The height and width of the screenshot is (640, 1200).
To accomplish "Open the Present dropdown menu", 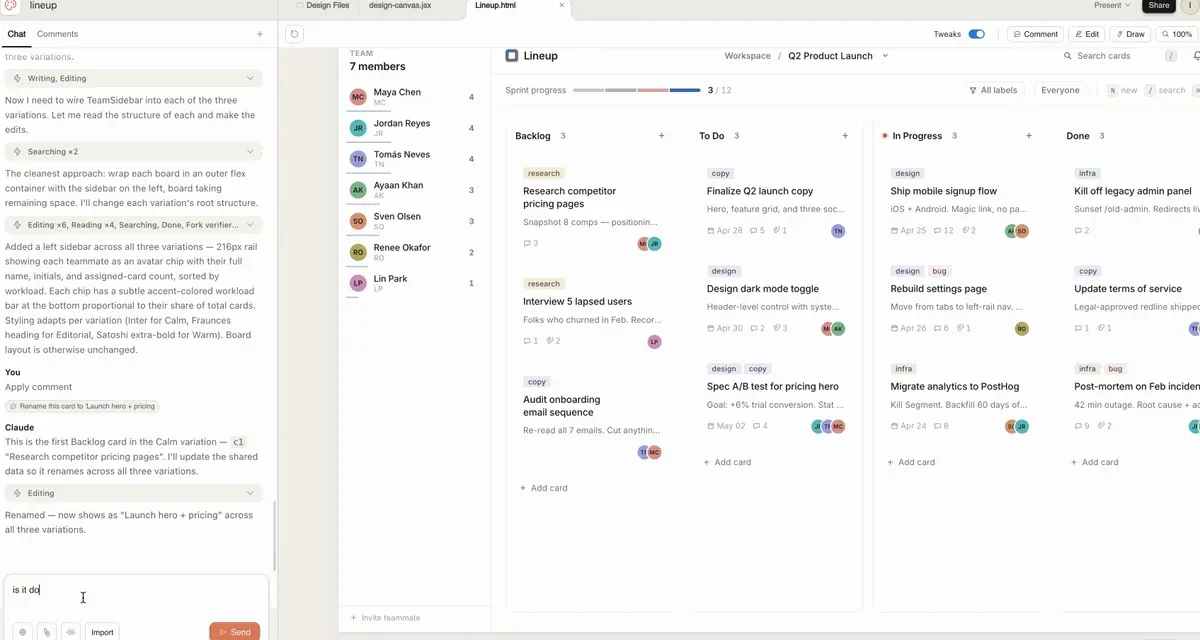I will tap(1113, 6).
